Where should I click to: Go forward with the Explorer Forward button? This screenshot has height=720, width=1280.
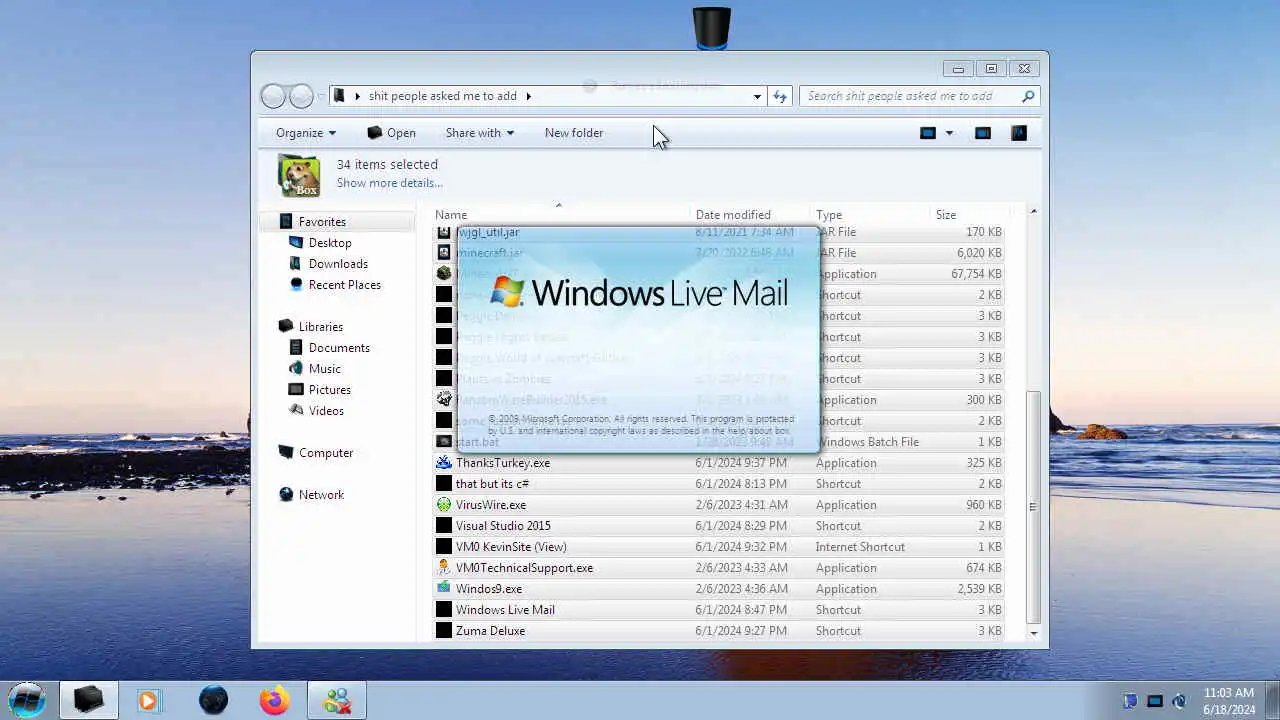click(301, 96)
